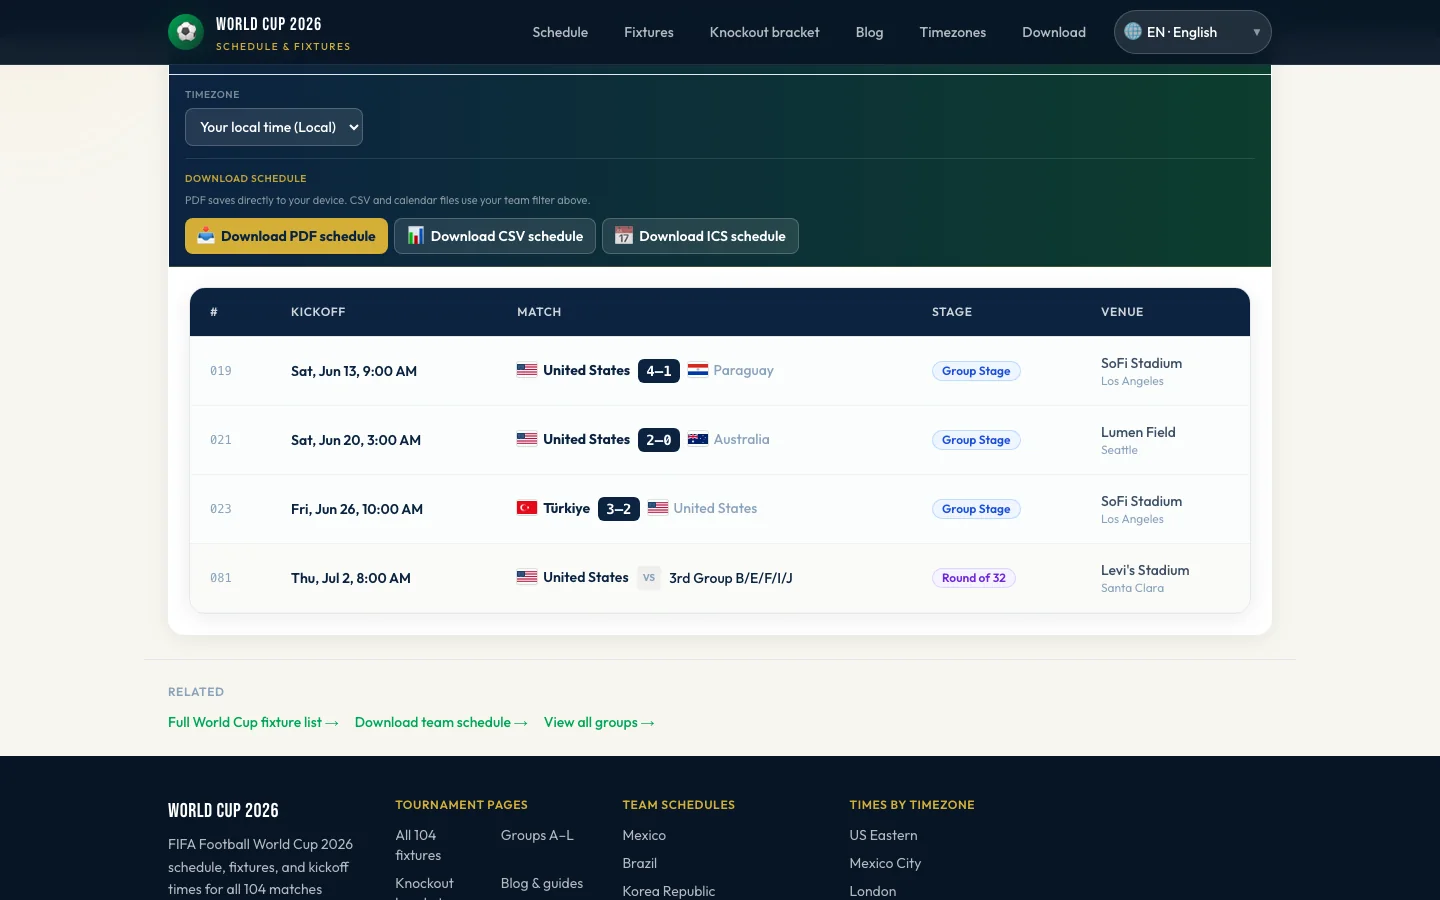Image resolution: width=1440 pixels, height=900 pixels.
Task: Open Brazil team schedule footer link
Action: tap(640, 863)
